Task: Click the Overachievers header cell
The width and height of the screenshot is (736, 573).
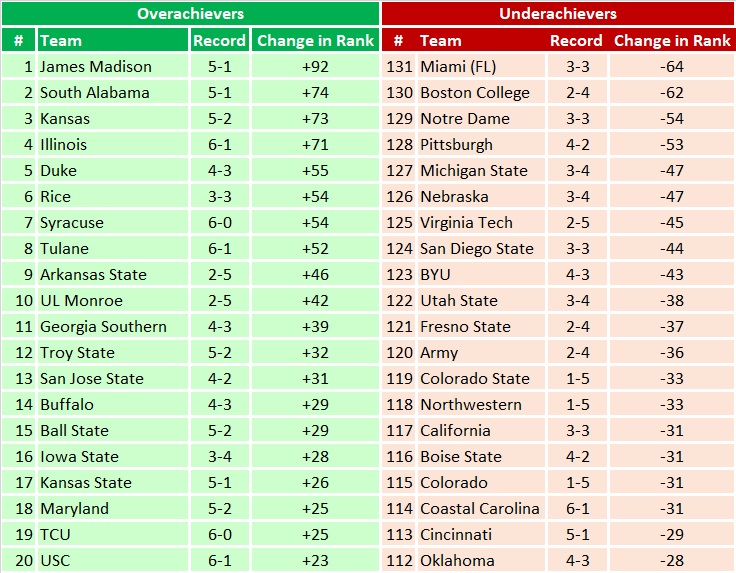Action: [190, 14]
